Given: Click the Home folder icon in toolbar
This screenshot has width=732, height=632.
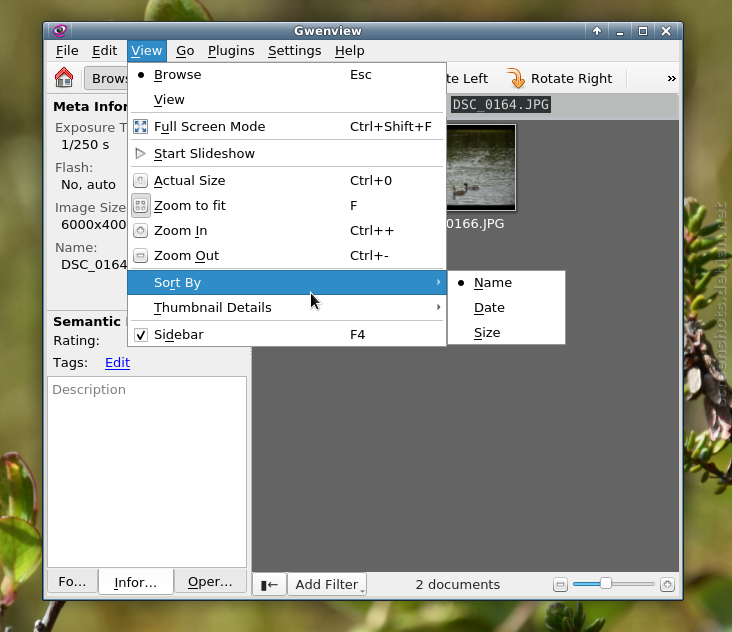Looking at the screenshot, I should tap(64, 77).
